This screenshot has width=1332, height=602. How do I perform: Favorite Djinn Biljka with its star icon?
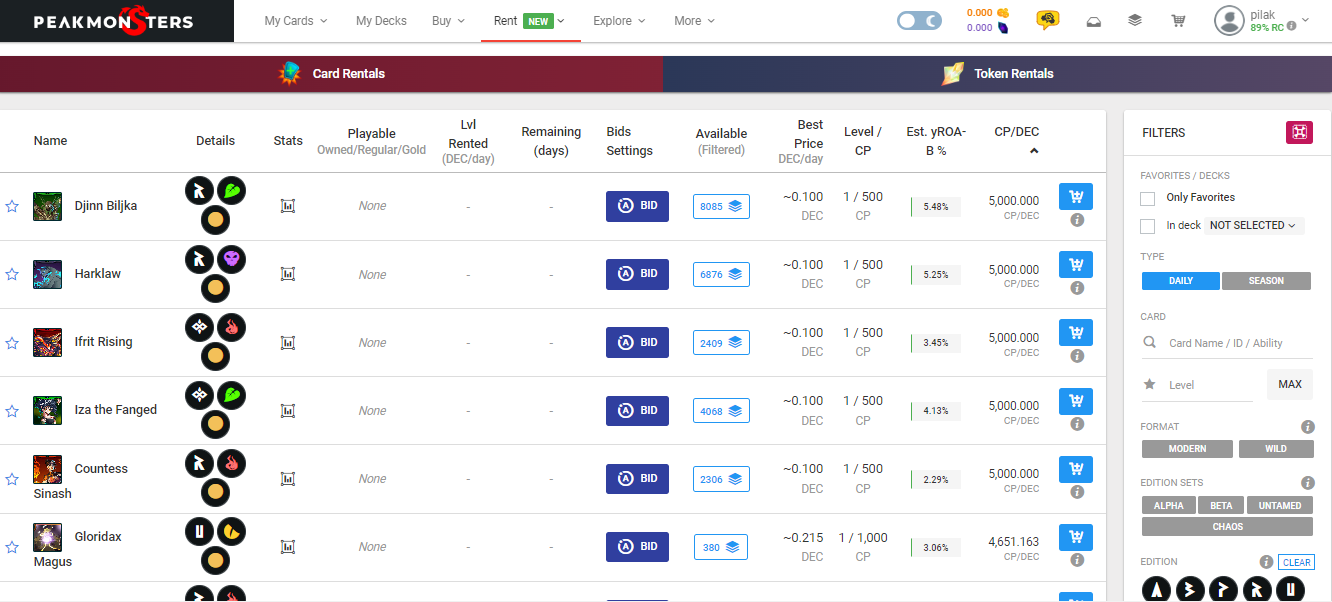12,206
